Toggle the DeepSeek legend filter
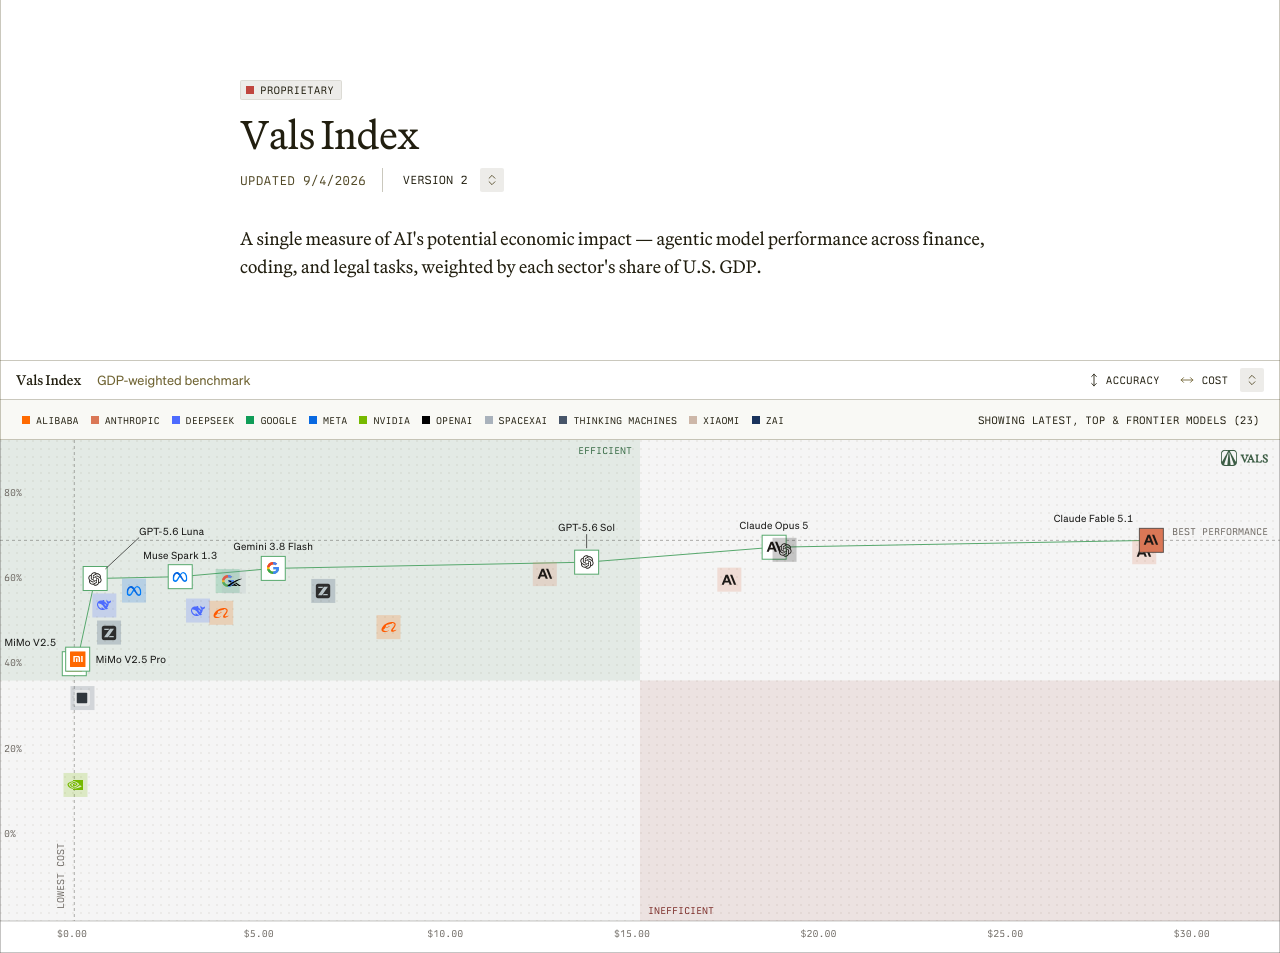1280x953 pixels. coord(203,421)
